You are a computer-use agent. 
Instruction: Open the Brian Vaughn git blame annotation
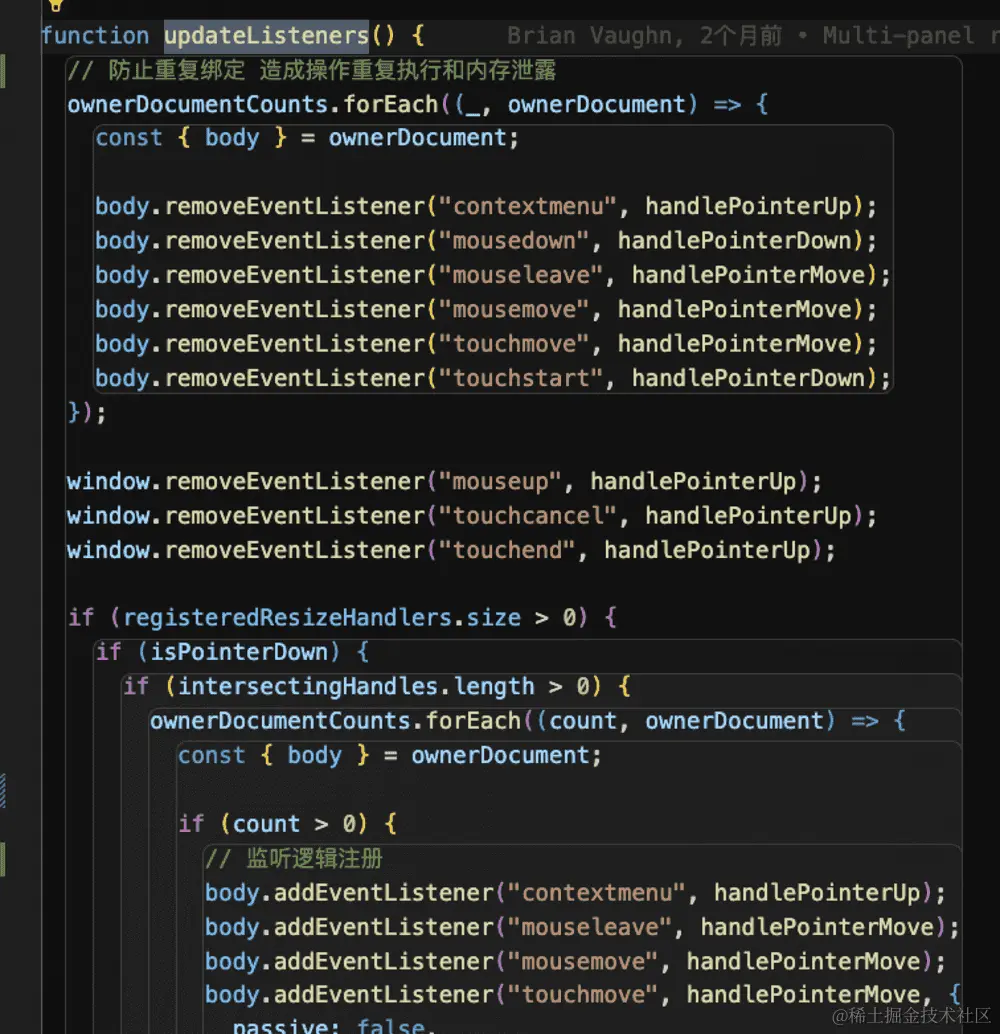pyautogui.click(x=752, y=36)
